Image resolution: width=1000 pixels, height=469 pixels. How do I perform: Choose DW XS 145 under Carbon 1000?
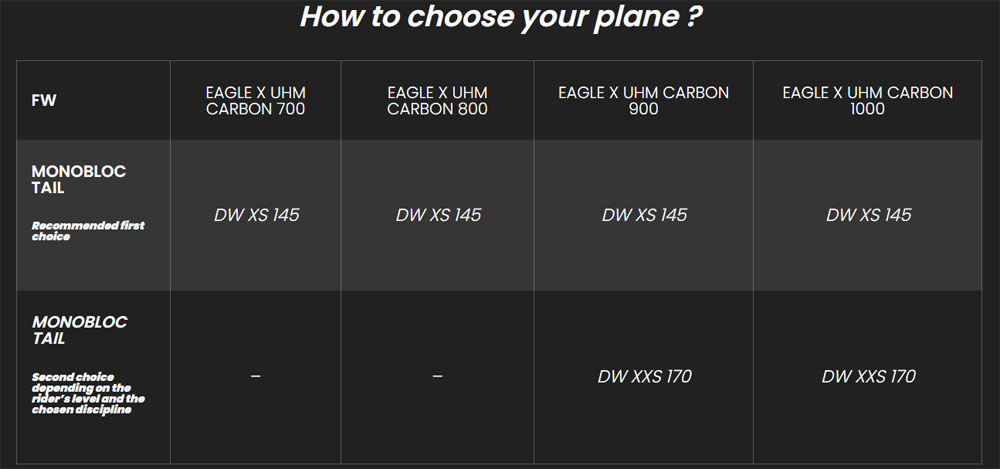[x=868, y=215]
